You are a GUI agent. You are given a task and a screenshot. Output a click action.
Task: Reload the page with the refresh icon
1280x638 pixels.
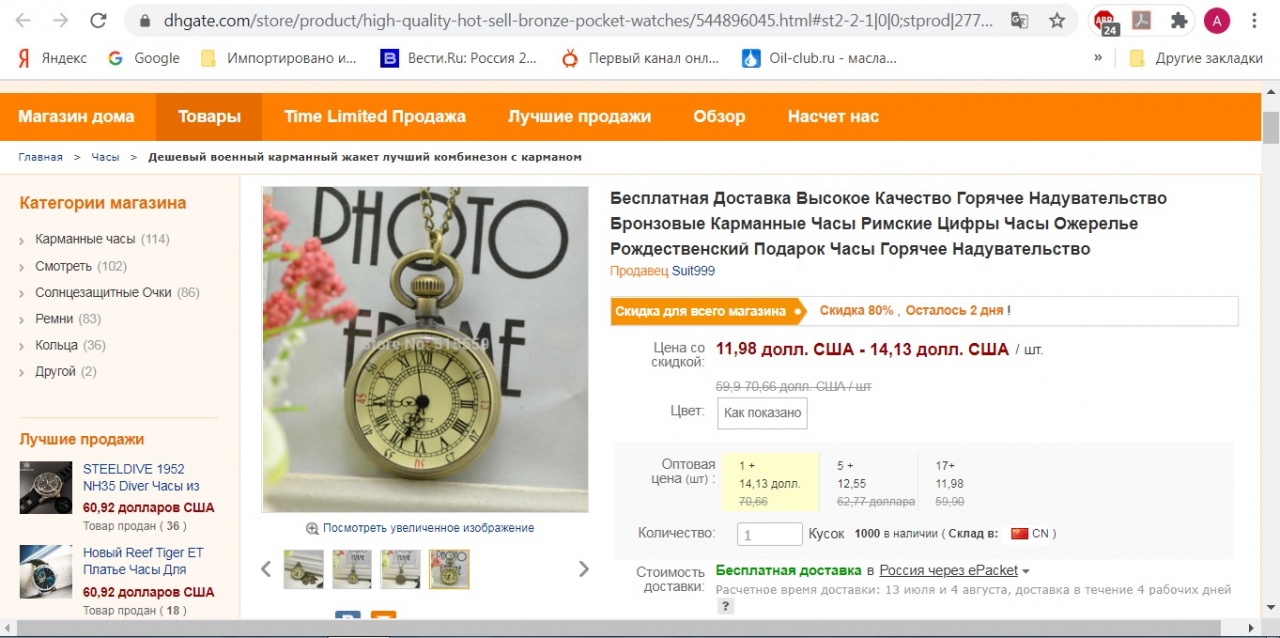coord(98,20)
